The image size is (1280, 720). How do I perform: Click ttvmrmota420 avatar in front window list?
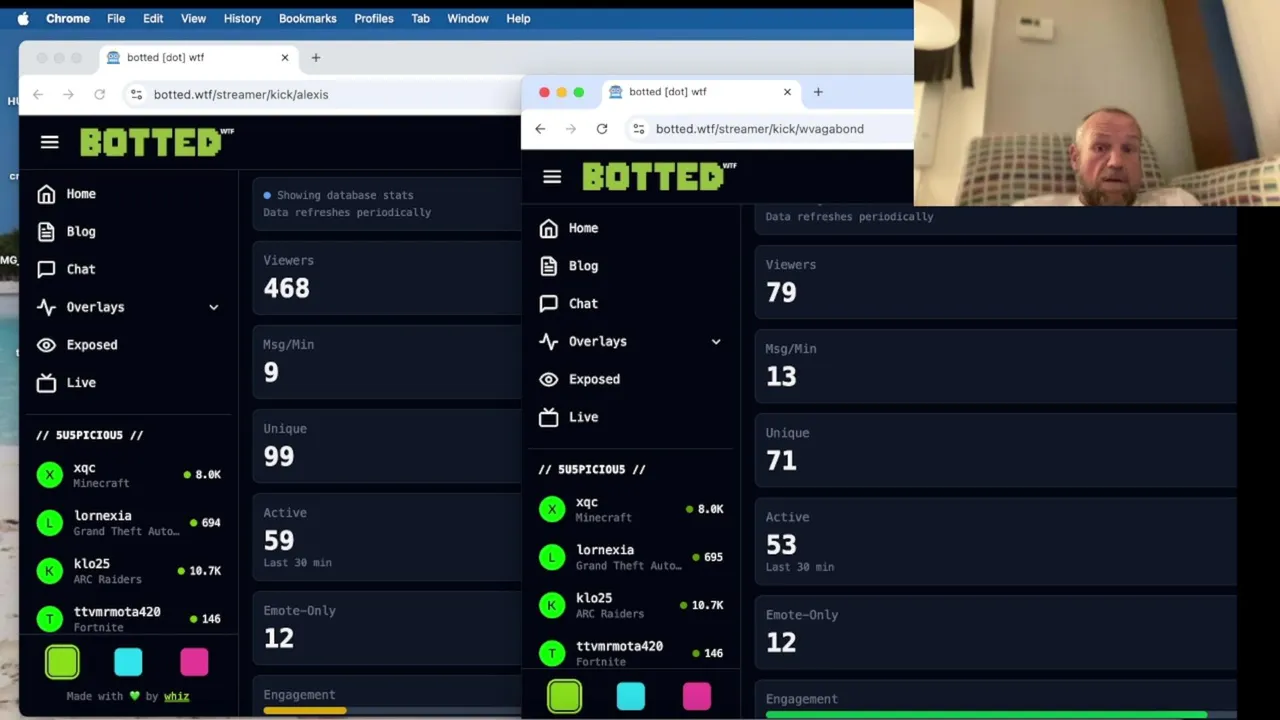tap(551, 653)
